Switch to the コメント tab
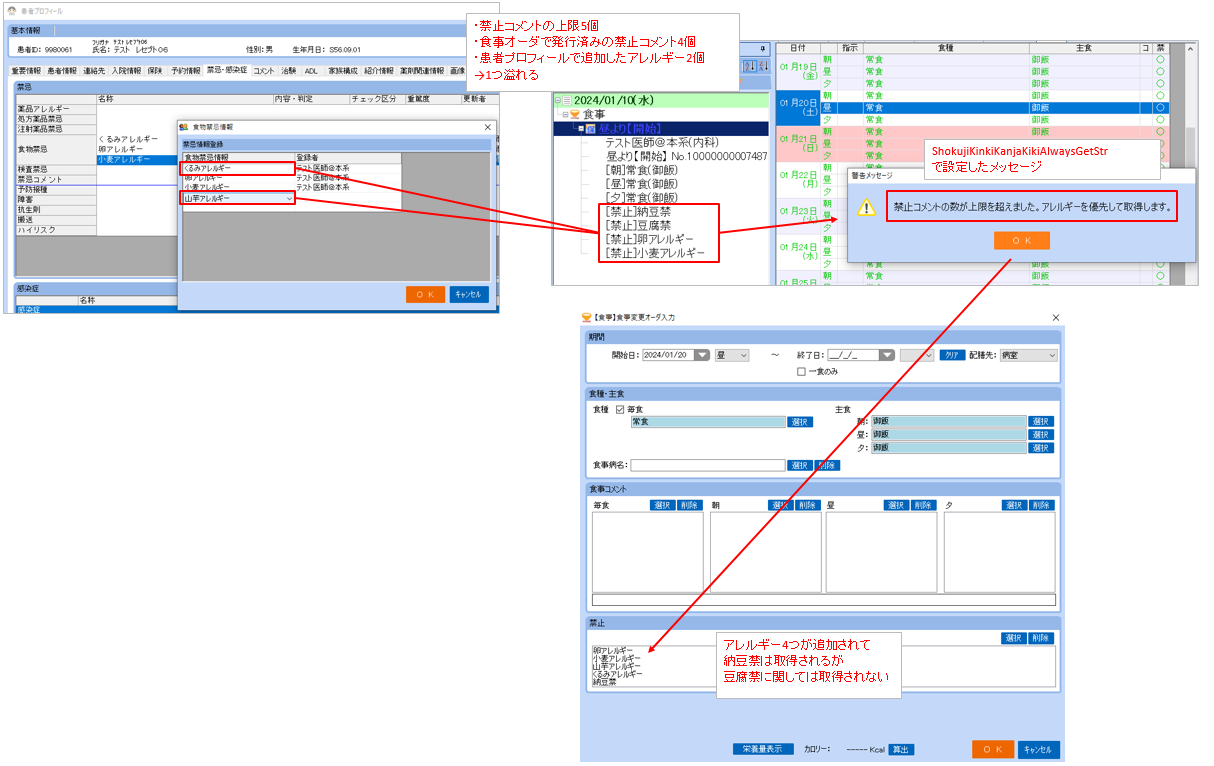1214x766 pixels. (264, 71)
